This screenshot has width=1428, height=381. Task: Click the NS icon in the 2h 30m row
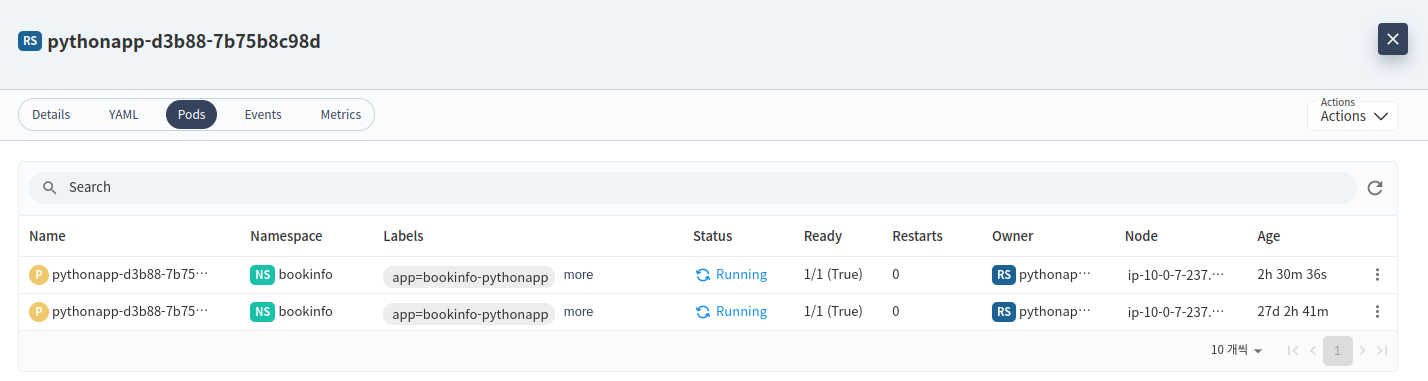click(x=262, y=274)
